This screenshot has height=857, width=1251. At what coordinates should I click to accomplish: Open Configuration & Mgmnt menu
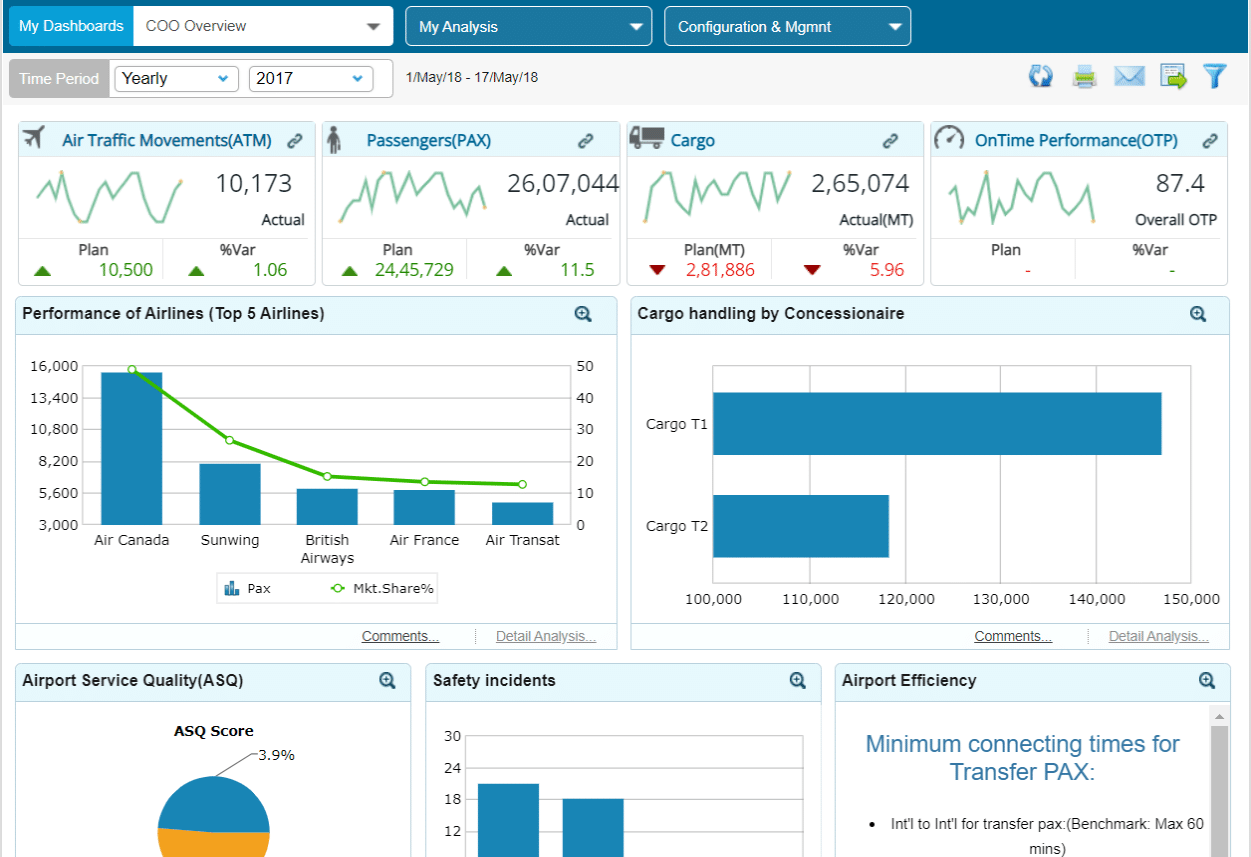787,27
